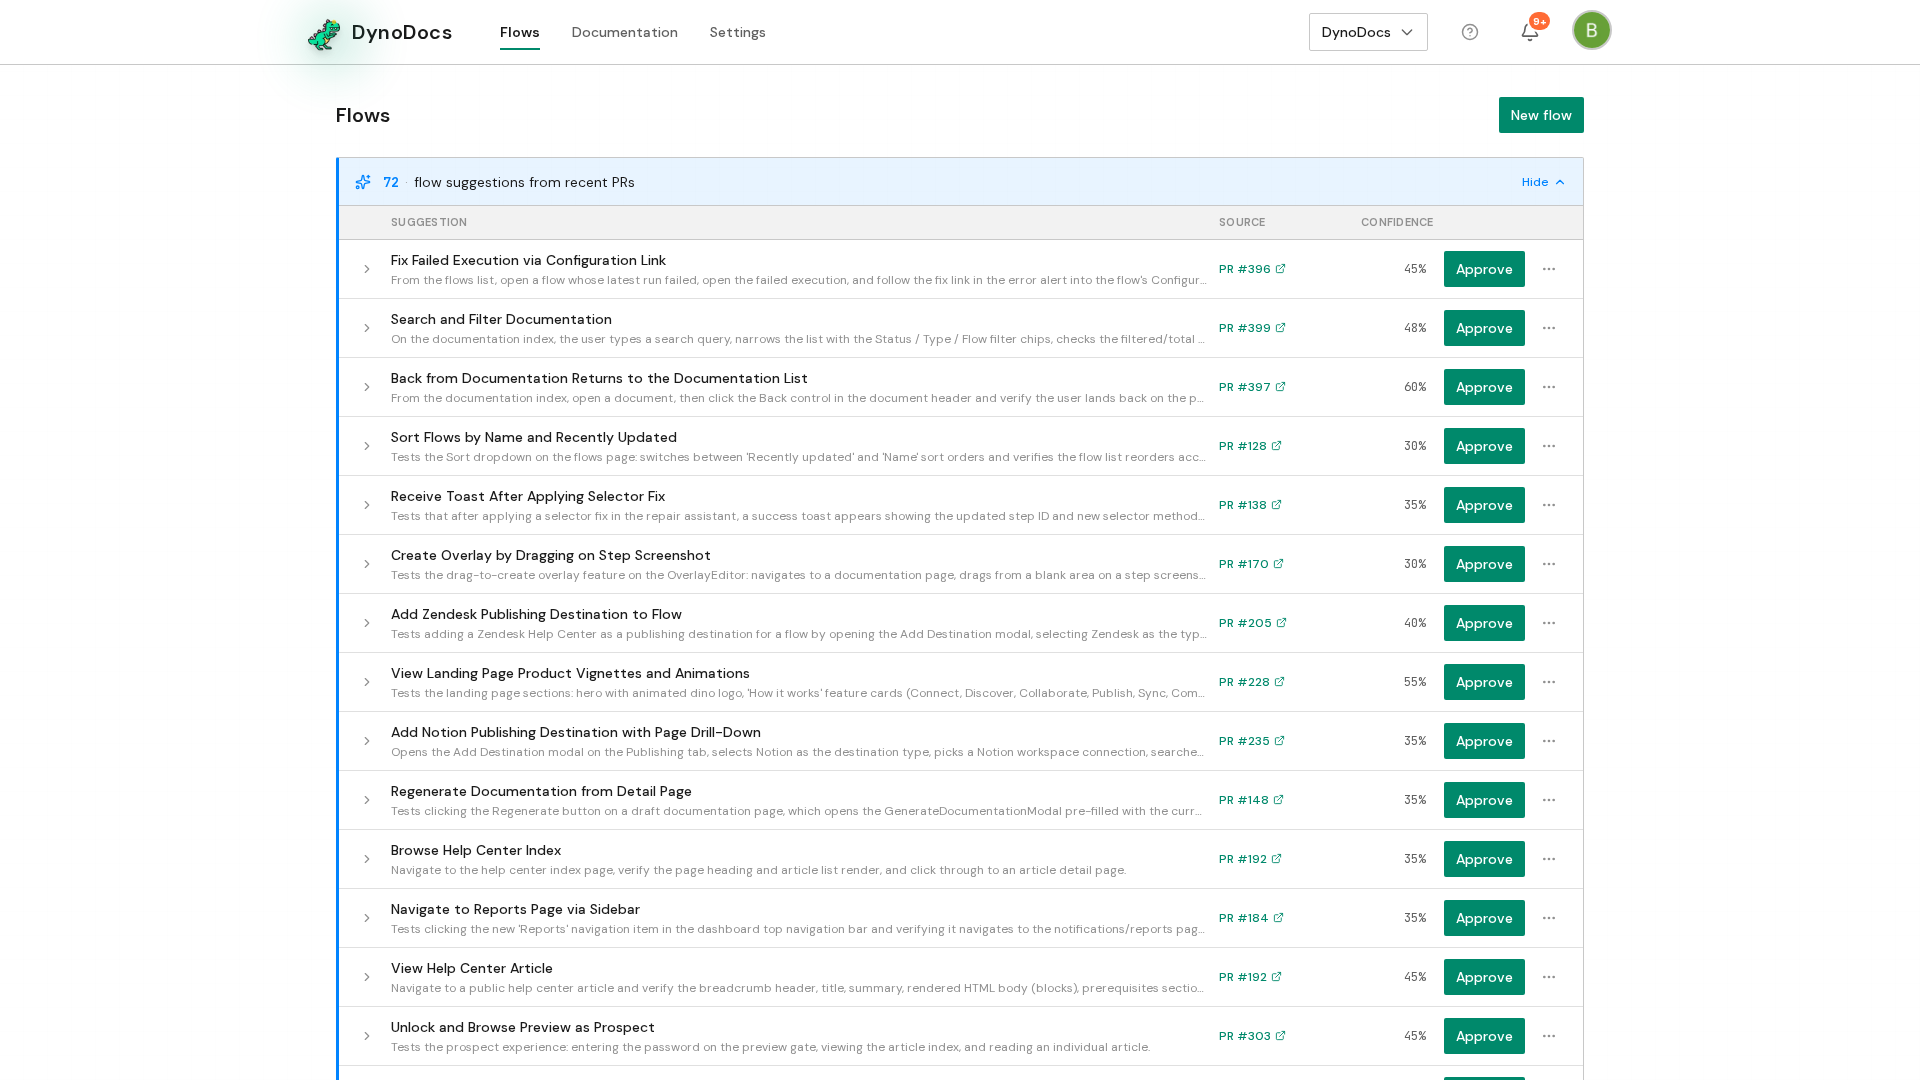Click the Sort Flows by Name and Recently Updated title
1920x1080 pixels.
[x=533, y=437]
